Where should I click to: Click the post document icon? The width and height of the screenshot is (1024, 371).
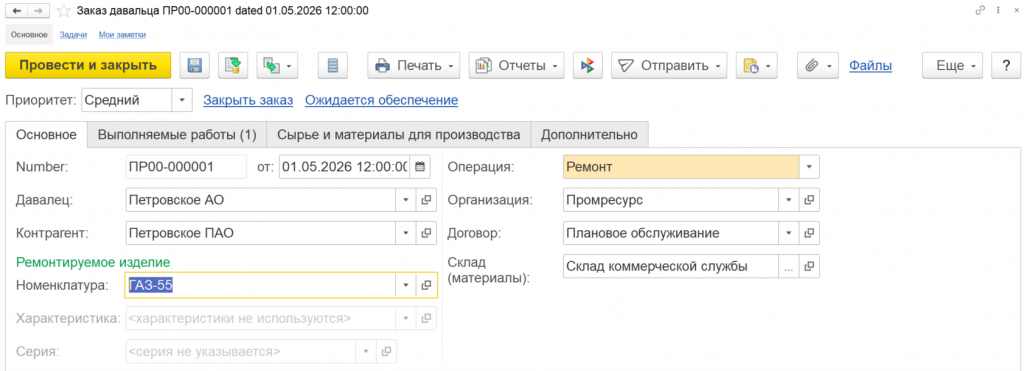[233, 65]
